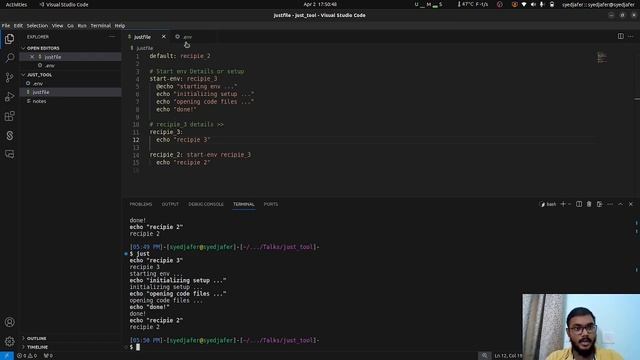This screenshot has width=640, height=360.
Task: Click Ln 12 cursor position in status bar
Action: [x=508, y=356]
